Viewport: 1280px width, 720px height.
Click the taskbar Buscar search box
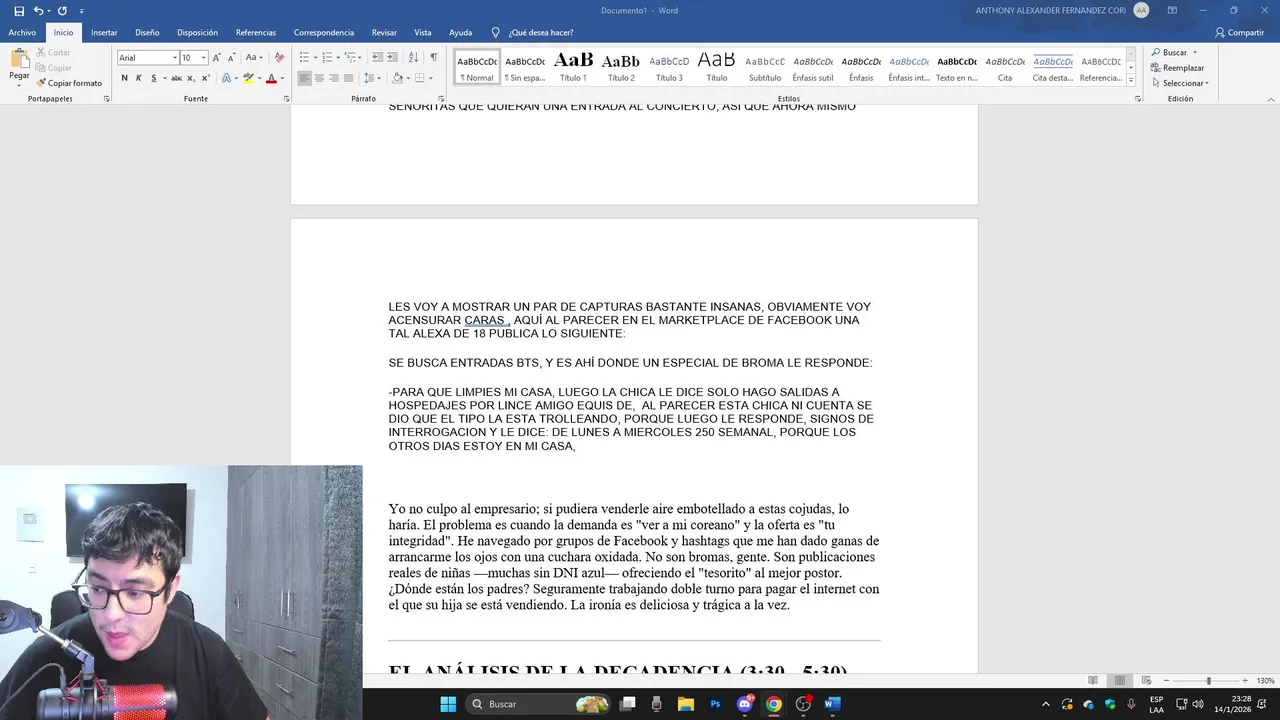point(539,704)
